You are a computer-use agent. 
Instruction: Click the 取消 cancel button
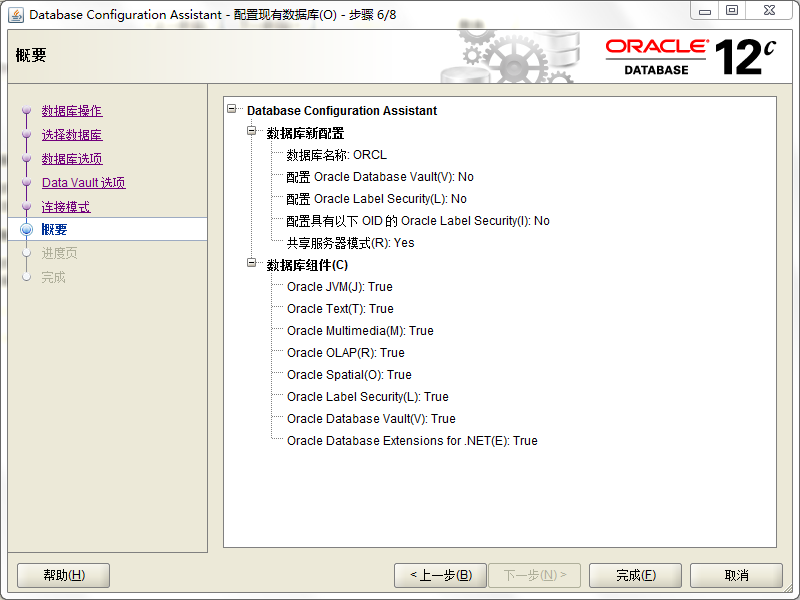[736, 576]
